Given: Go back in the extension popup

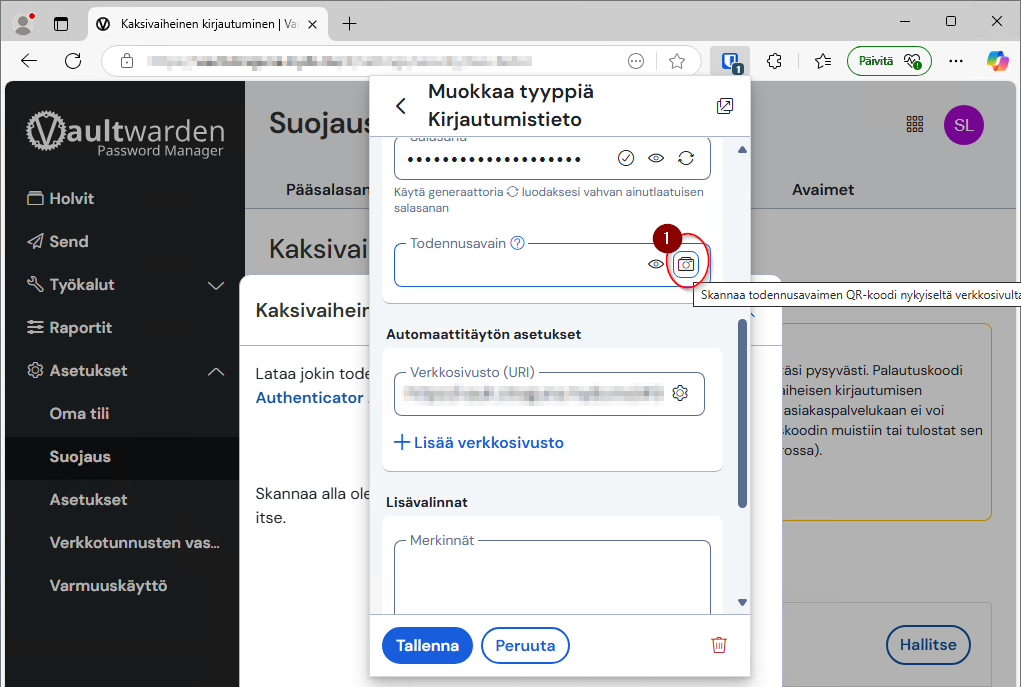Looking at the screenshot, I should click(x=401, y=106).
